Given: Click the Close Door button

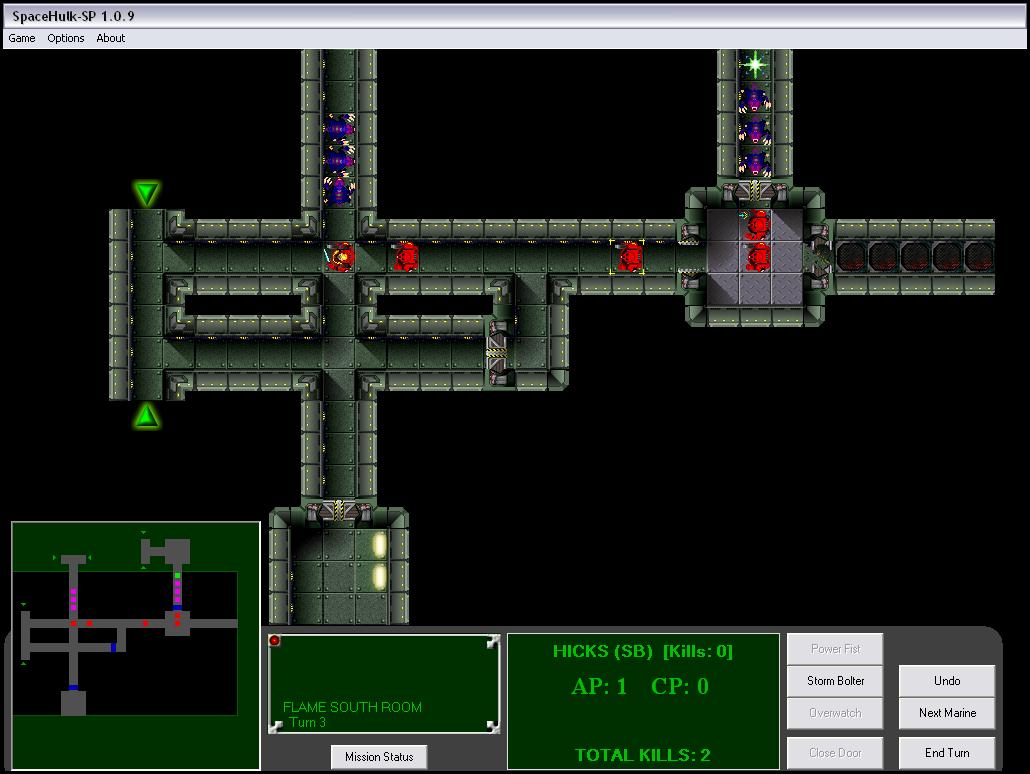Looking at the screenshot, I should (835, 753).
